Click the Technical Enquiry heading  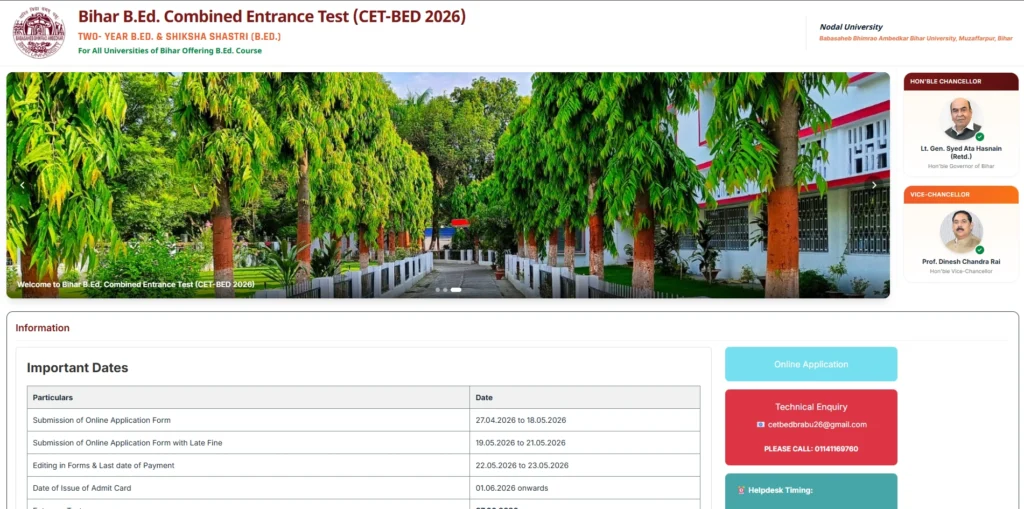pyautogui.click(x=811, y=406)
